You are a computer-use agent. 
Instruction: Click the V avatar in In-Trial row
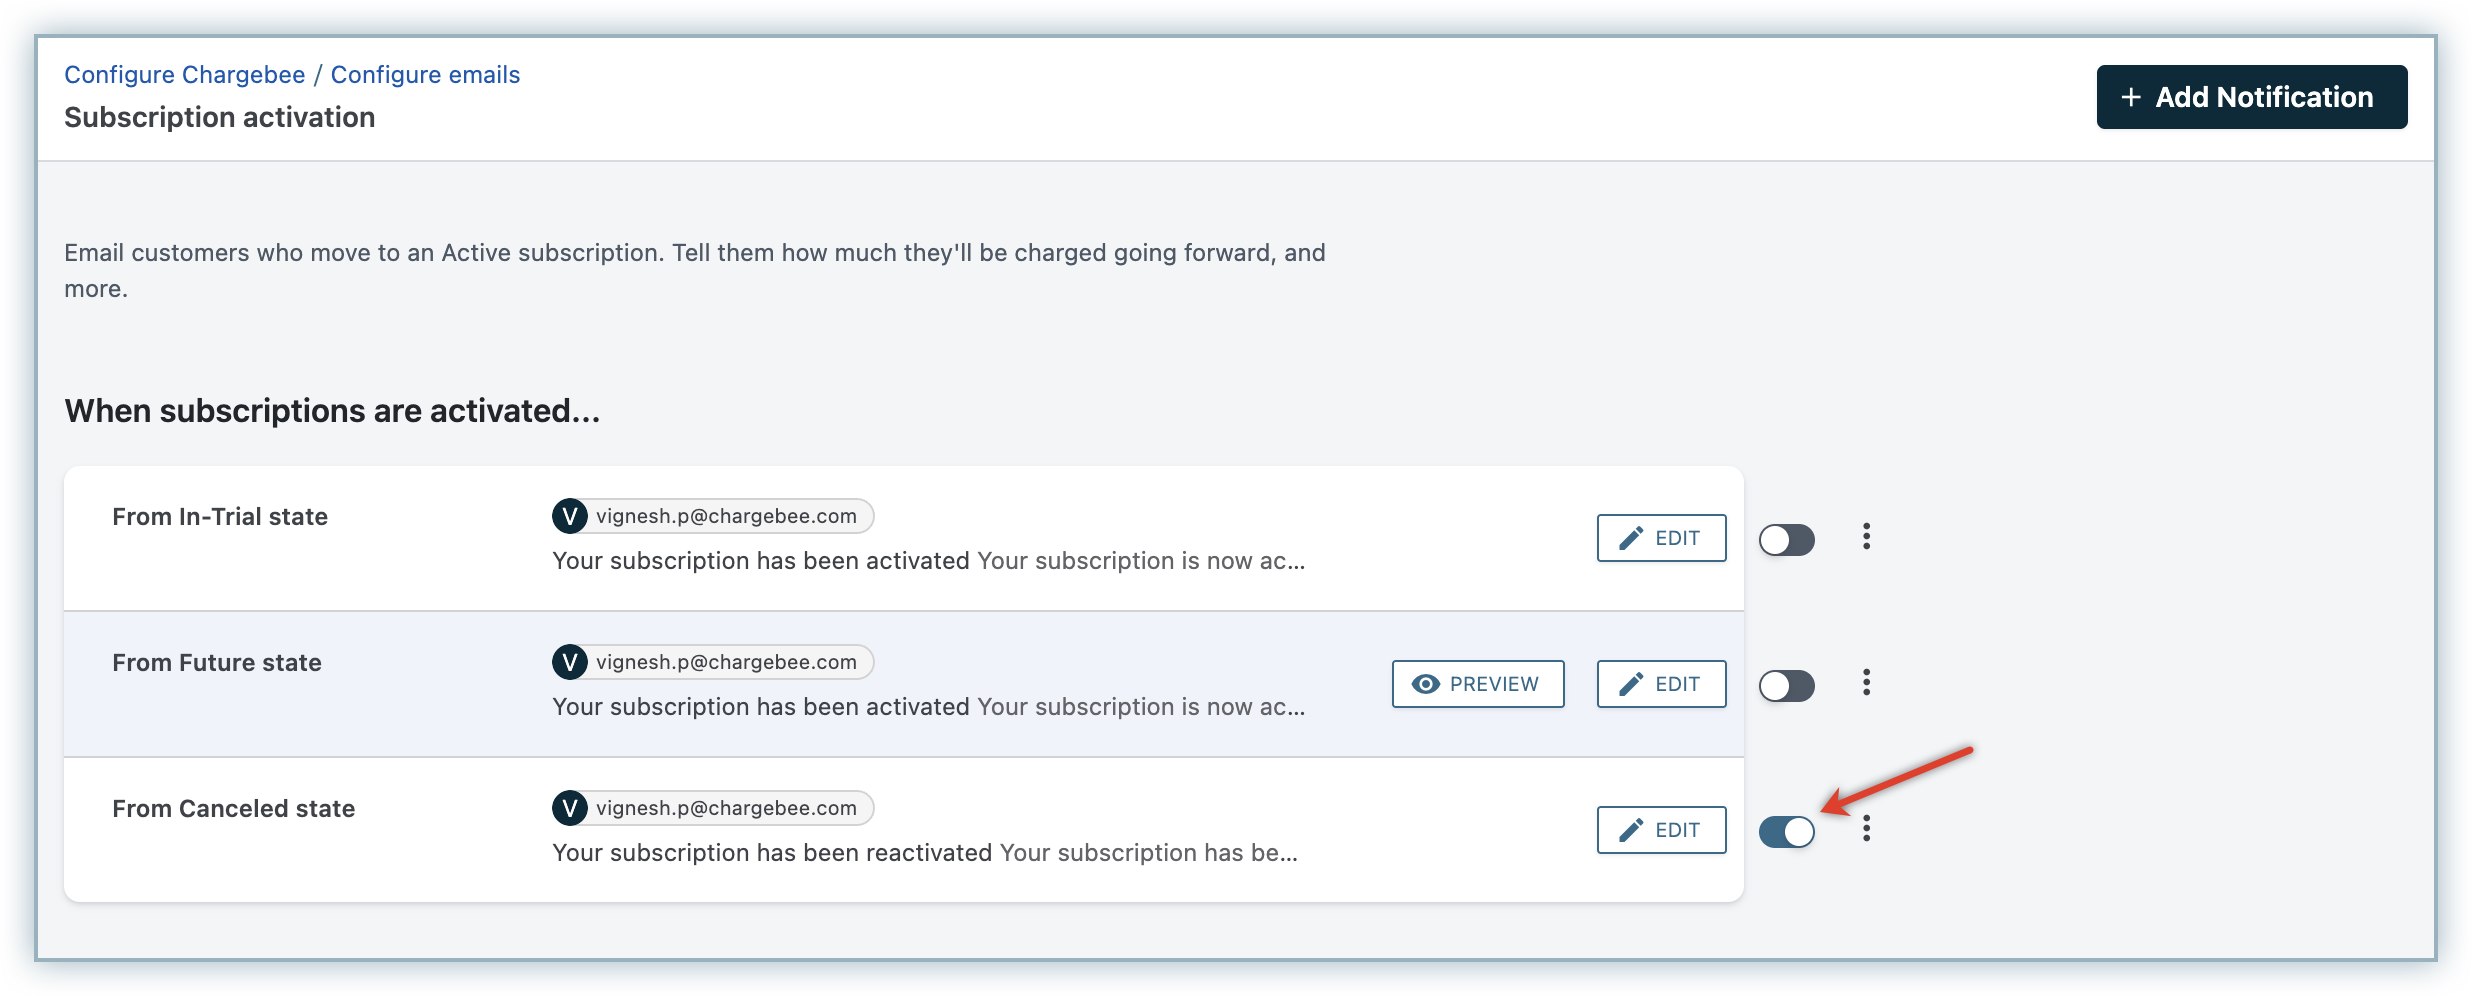tap(570, 516)
